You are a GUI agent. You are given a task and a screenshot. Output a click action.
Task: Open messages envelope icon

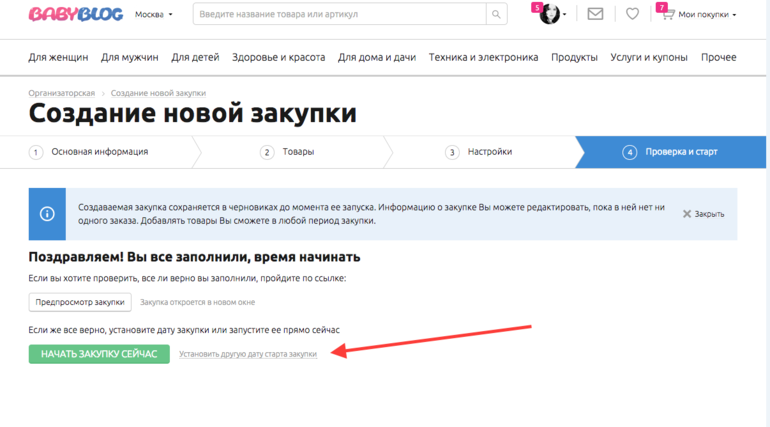click(595, 15)
